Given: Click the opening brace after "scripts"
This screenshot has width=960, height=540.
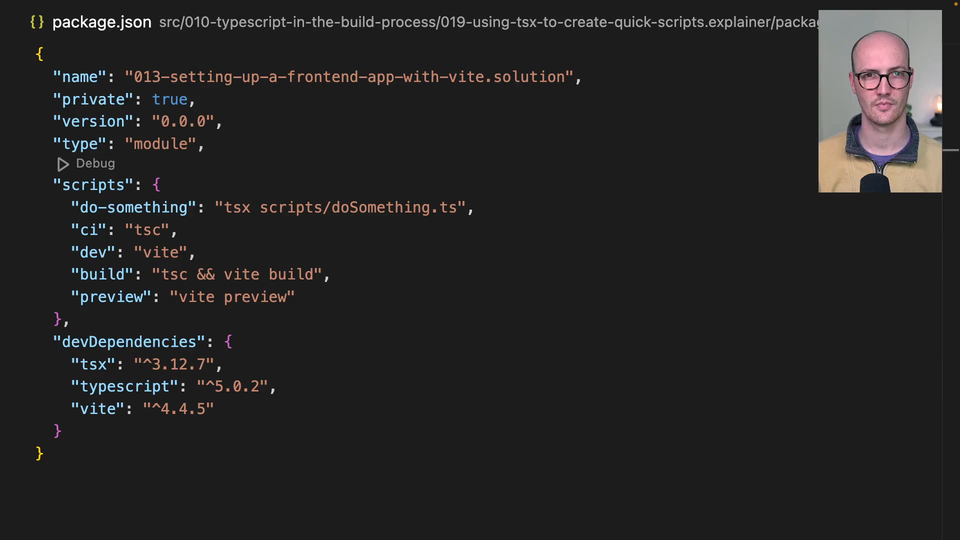Looking at the screenshot, I should pyautogui.click(x=156, y=185).
